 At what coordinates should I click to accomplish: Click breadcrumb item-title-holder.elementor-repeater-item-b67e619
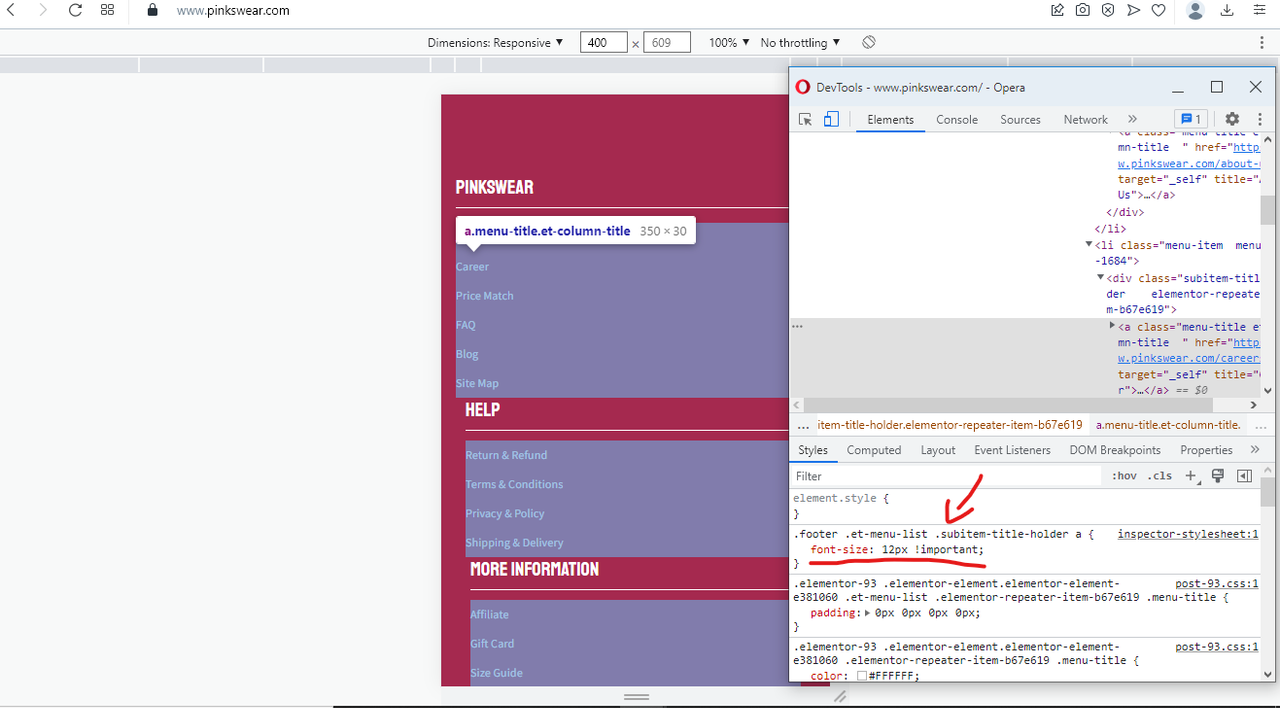click(x=950, y=425)
